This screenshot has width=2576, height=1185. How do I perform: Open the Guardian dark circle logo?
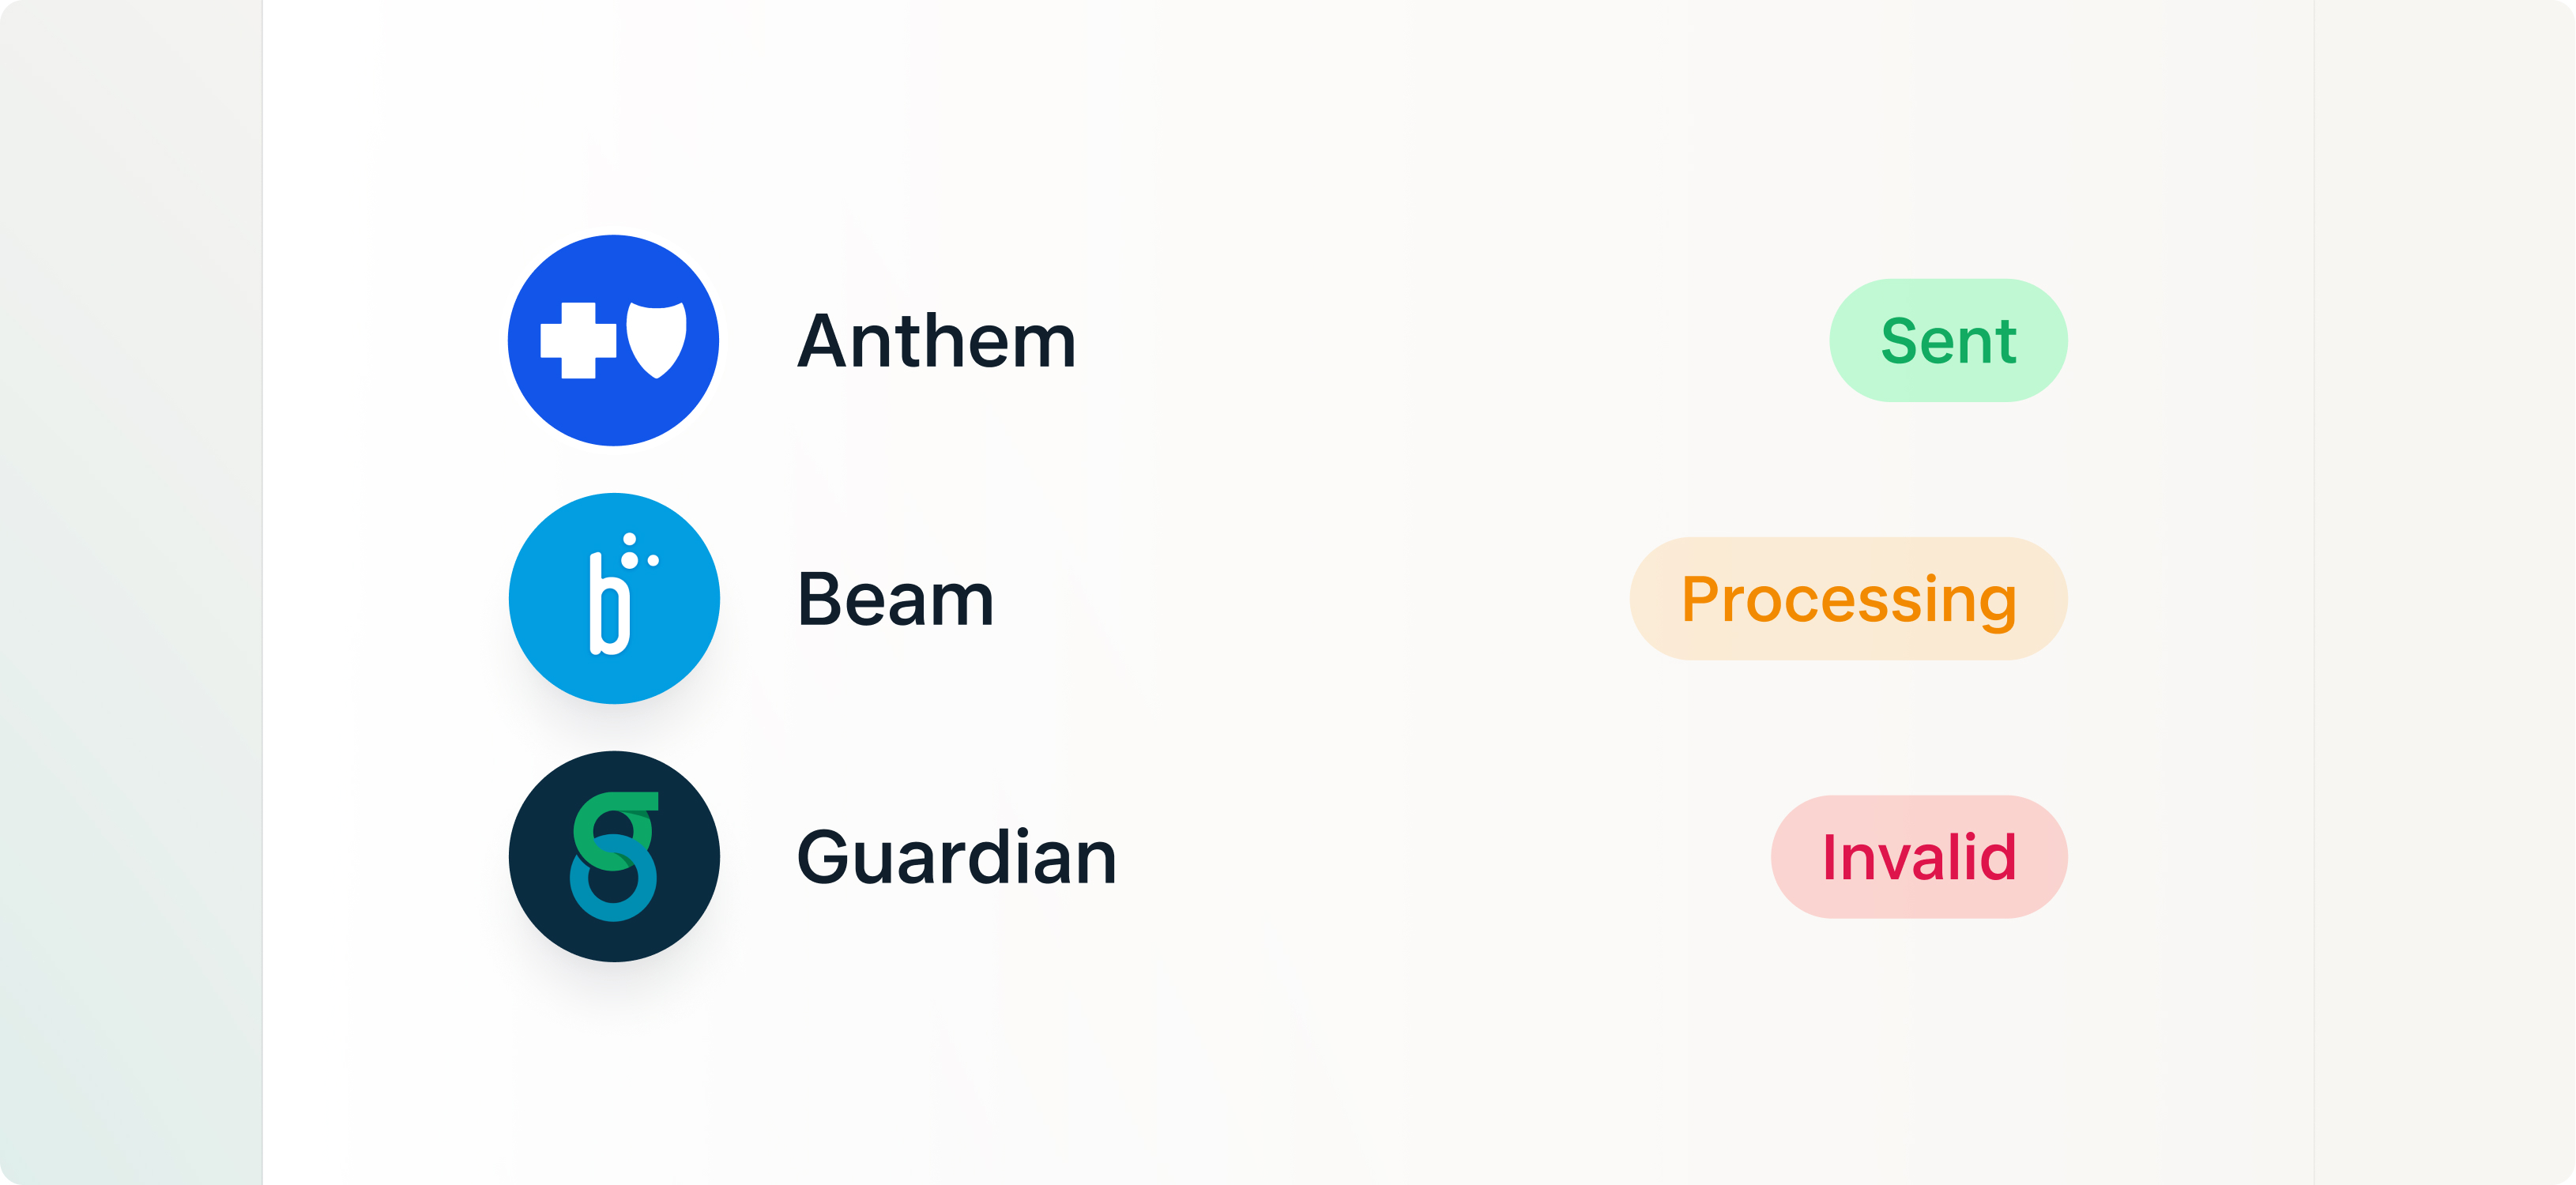coord(613,856)
